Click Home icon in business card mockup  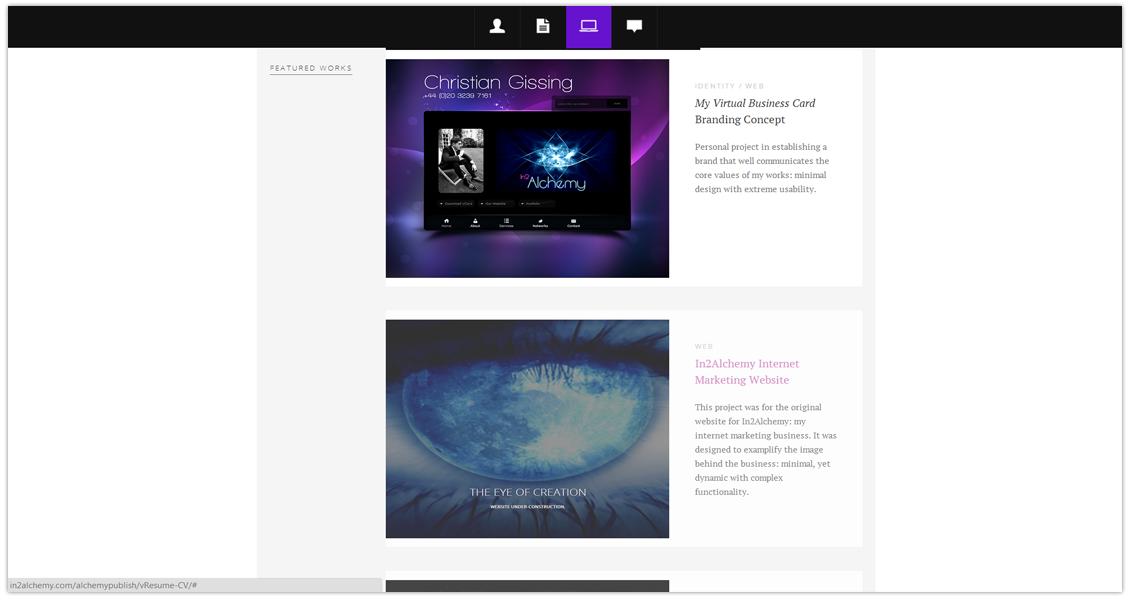point(446,222)
